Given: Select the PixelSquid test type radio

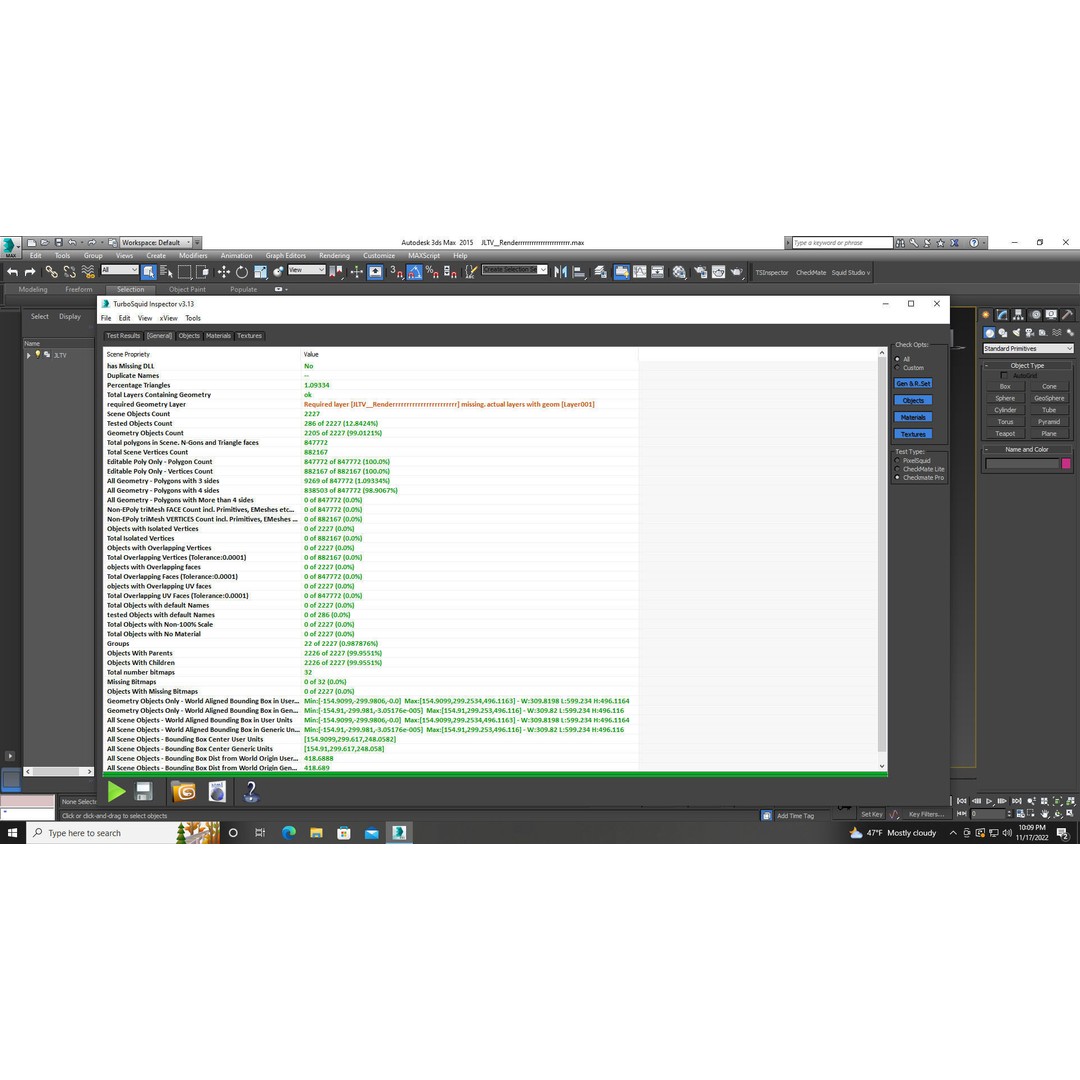Looking at the screenshot, I should tap(897, 460).
